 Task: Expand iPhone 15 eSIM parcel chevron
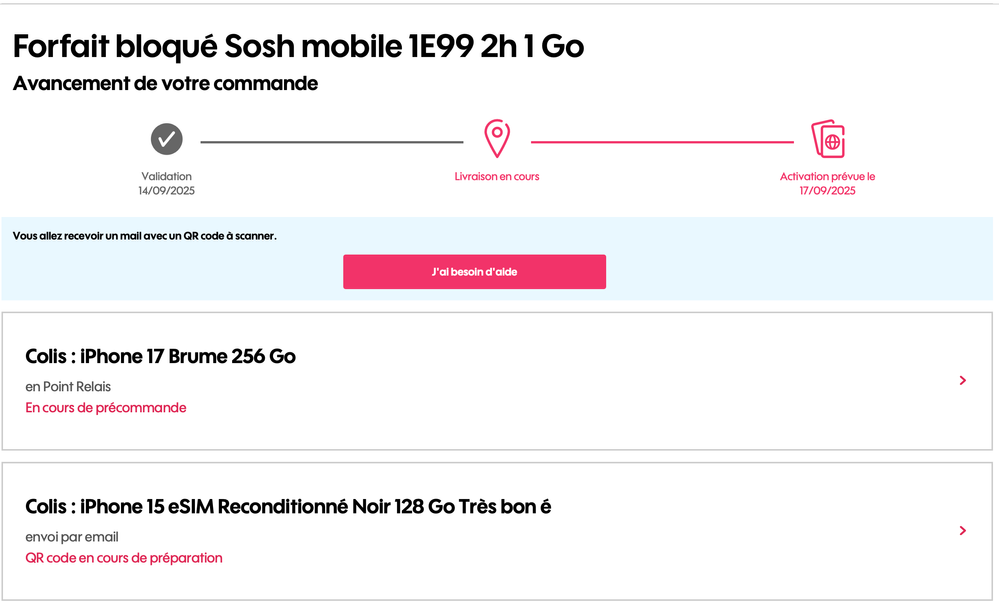pyautogui.click(x=962, y=531)
